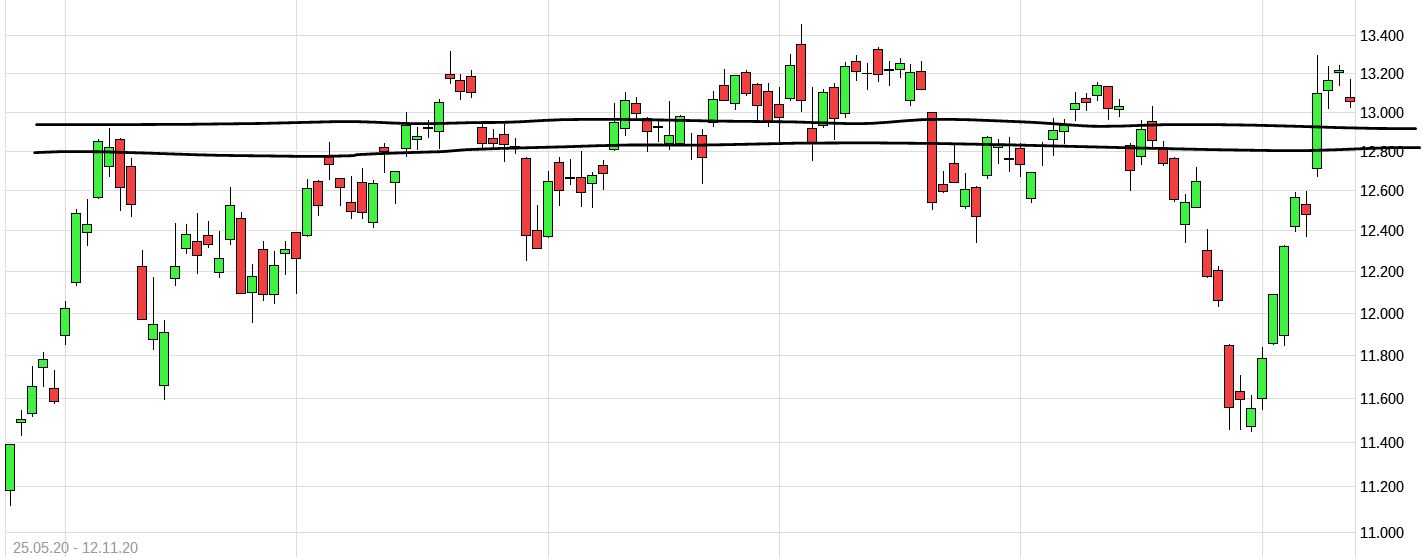Click the red candle with wick above 13.400
1423x557 pixels.
click(x=801, y=72)
